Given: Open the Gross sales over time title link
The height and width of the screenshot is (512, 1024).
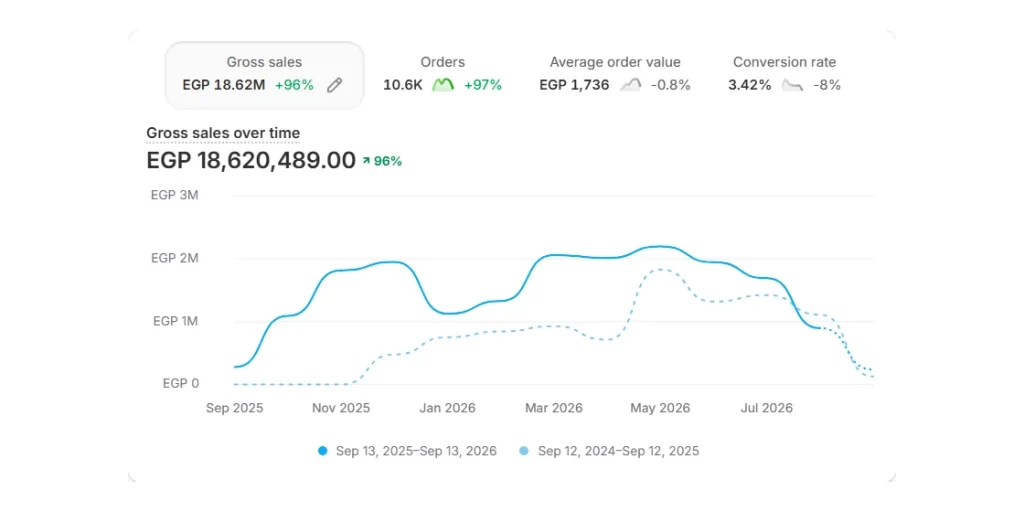Looking at the screenshot, I should coord(223,133).
